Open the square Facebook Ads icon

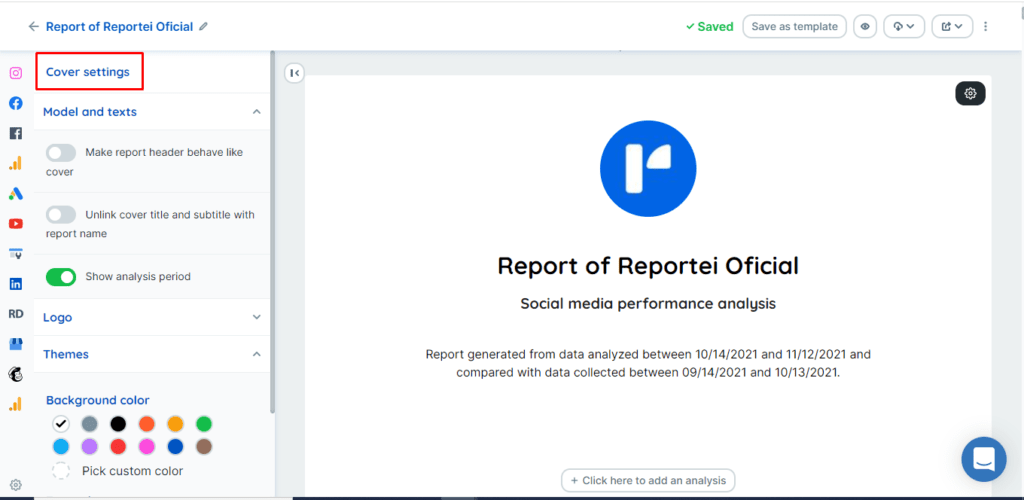click(16, 133)
